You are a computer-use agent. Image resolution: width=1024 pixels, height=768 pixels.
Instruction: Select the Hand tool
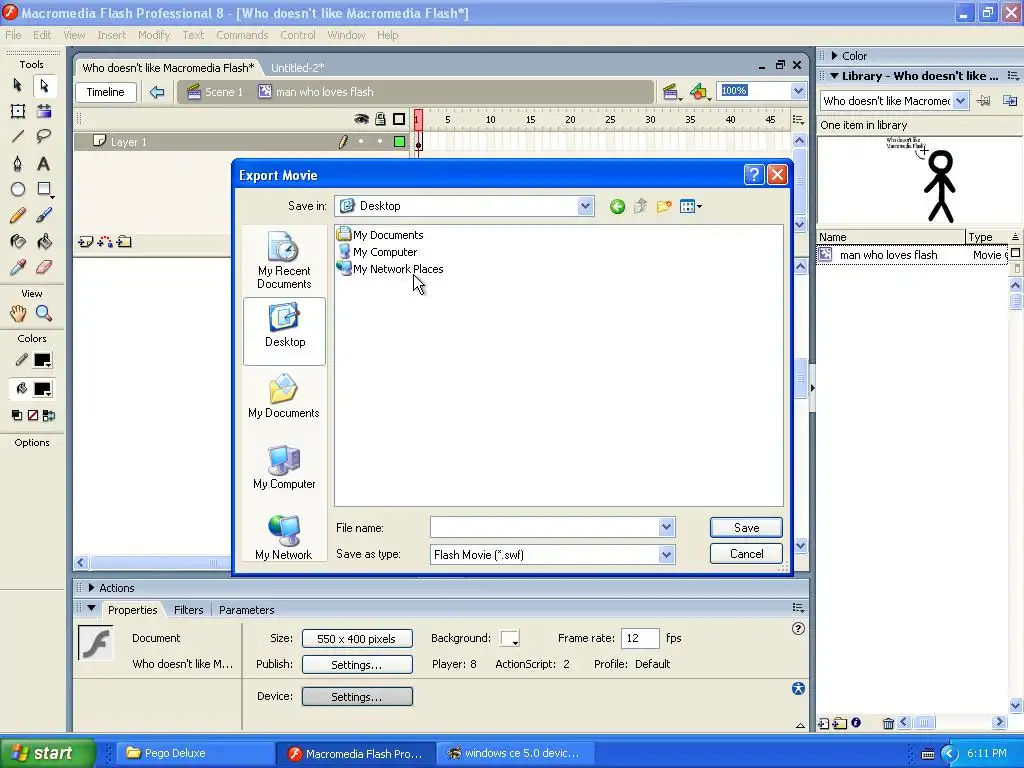point(18,313)
